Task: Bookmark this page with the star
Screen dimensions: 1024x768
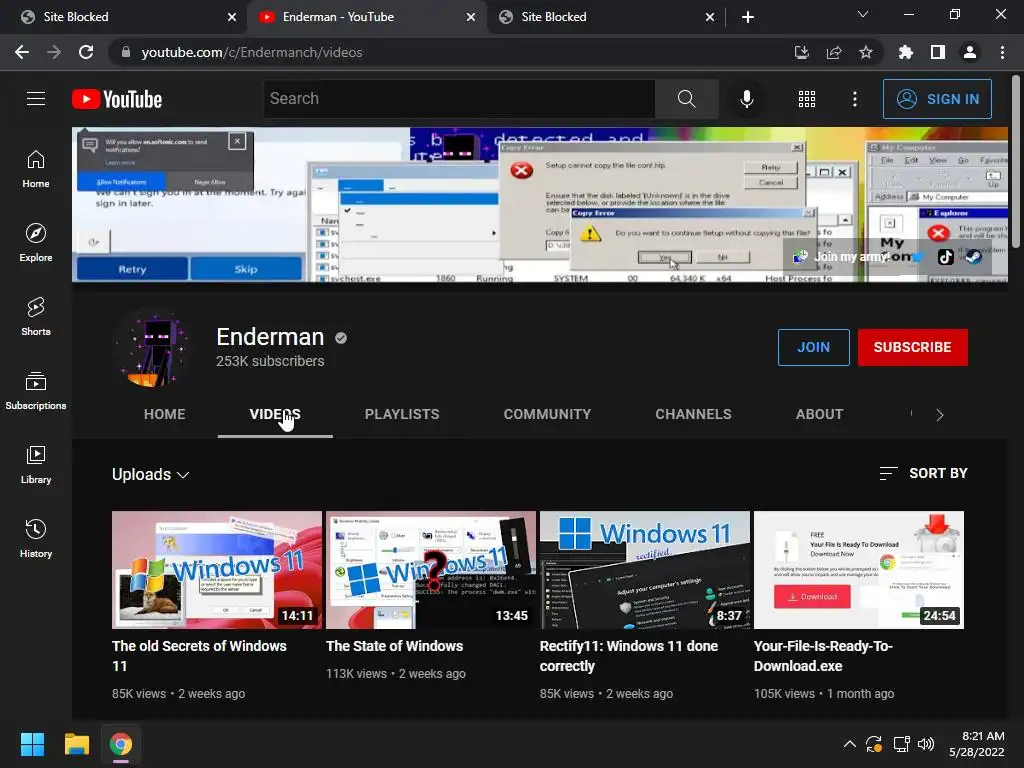Action: 866,52
